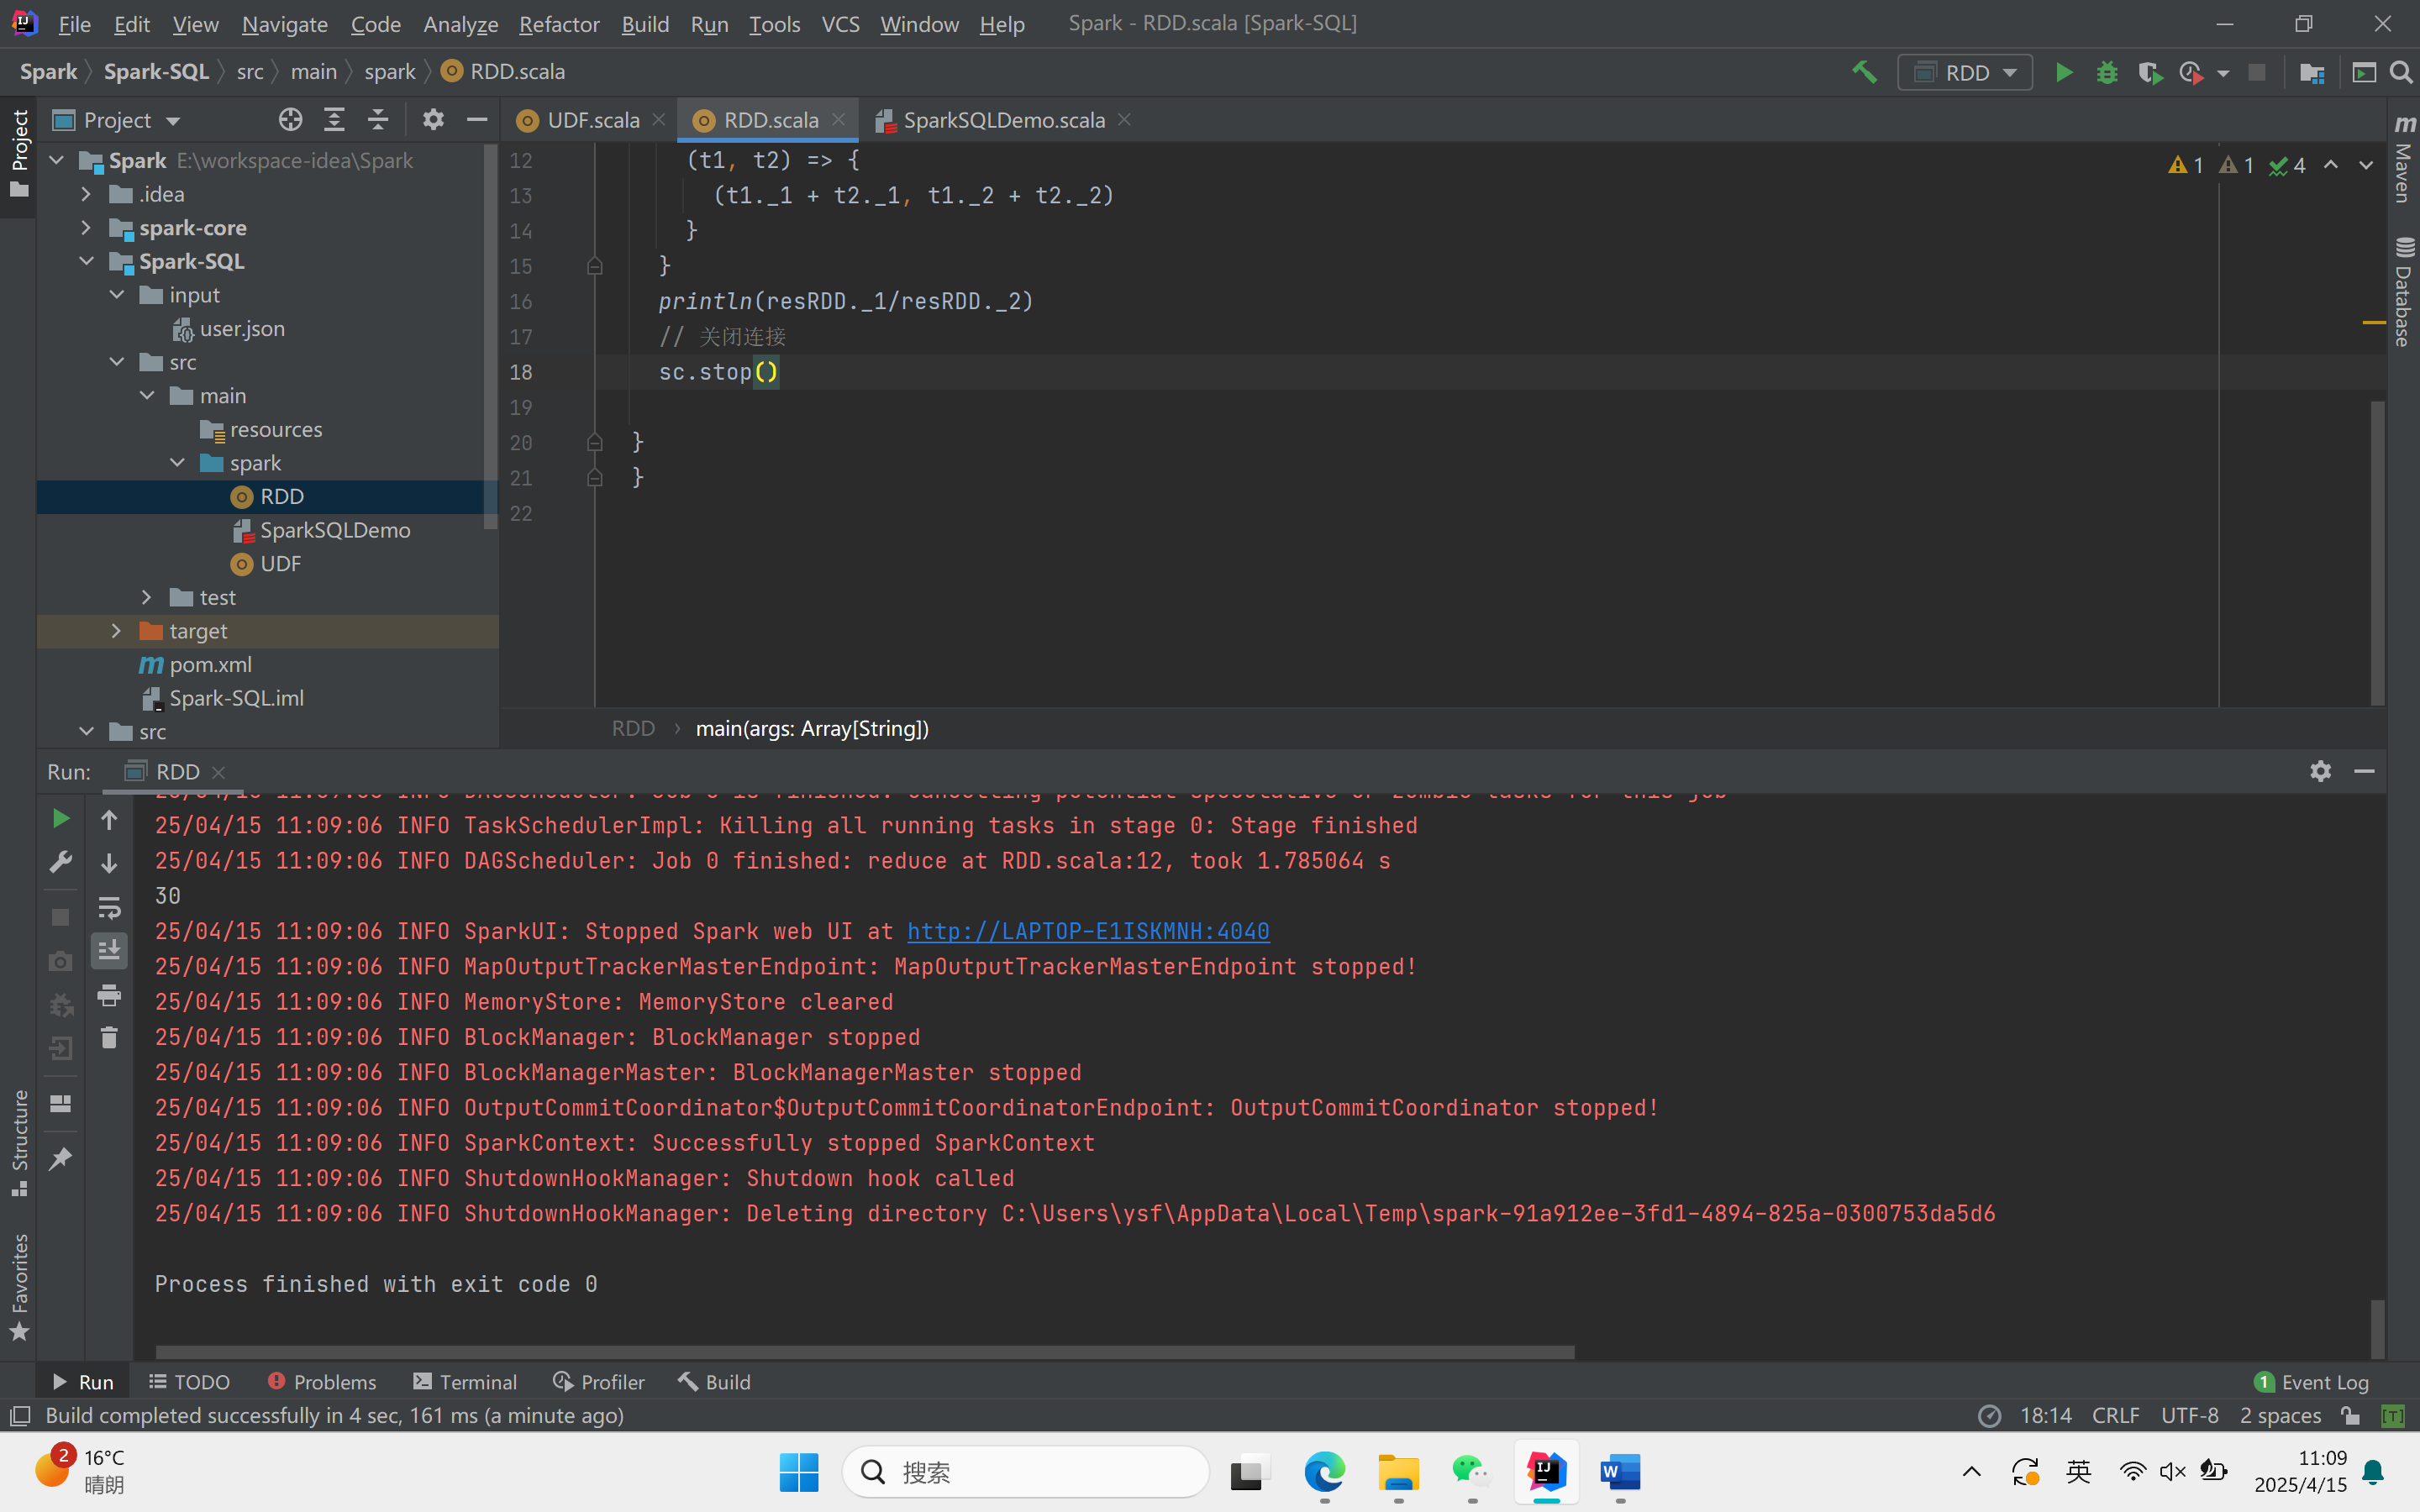
Task: Open the Refactor menu
Action: [558, 24]
